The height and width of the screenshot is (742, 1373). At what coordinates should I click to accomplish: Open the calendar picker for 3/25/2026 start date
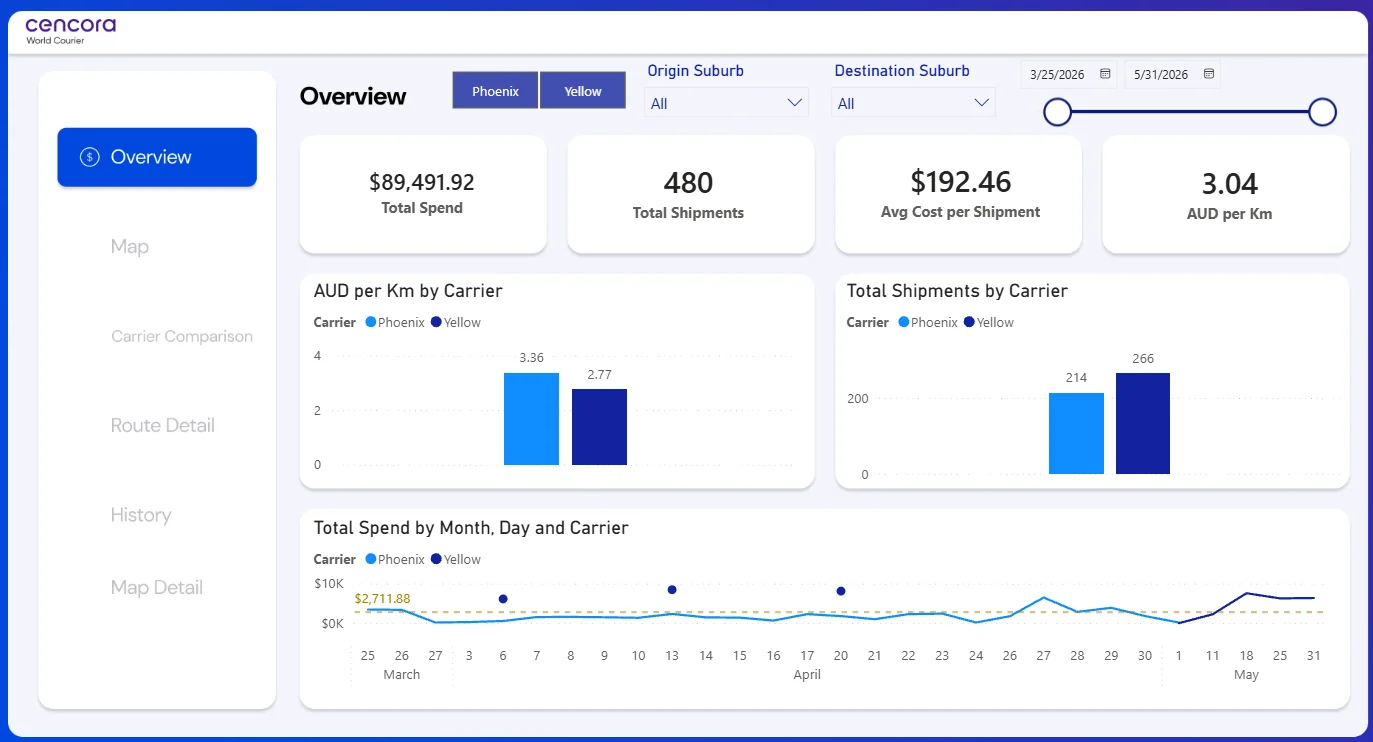tap(1105, 74)
